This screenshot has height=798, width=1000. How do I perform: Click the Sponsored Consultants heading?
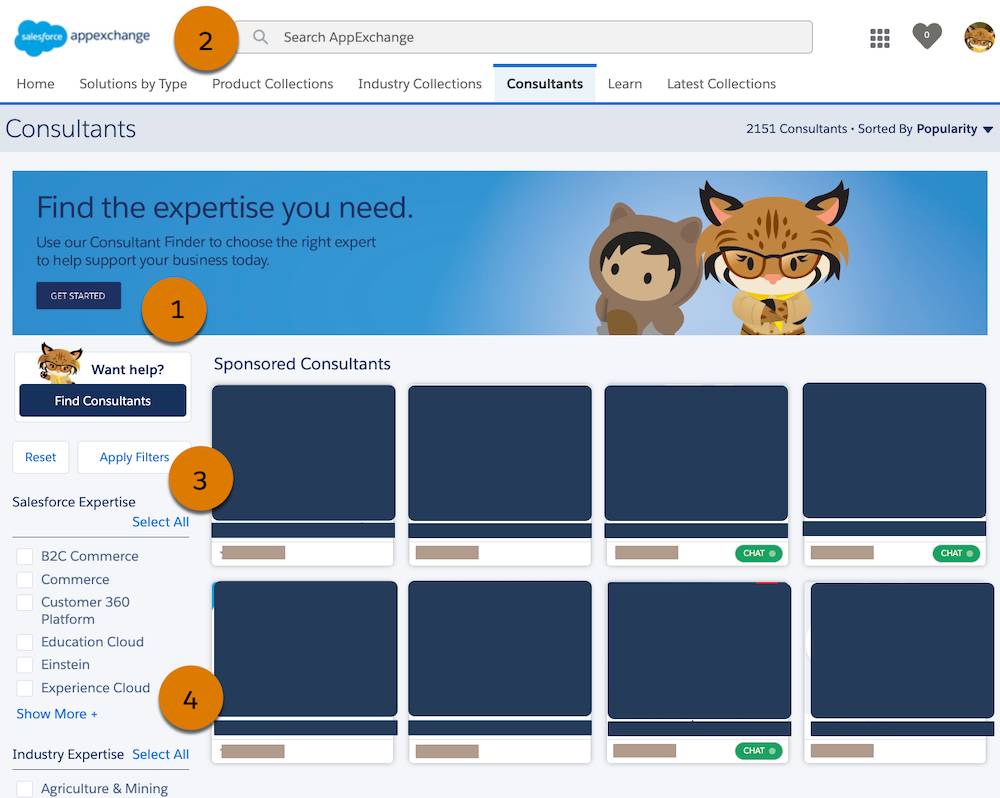[302, 364]
